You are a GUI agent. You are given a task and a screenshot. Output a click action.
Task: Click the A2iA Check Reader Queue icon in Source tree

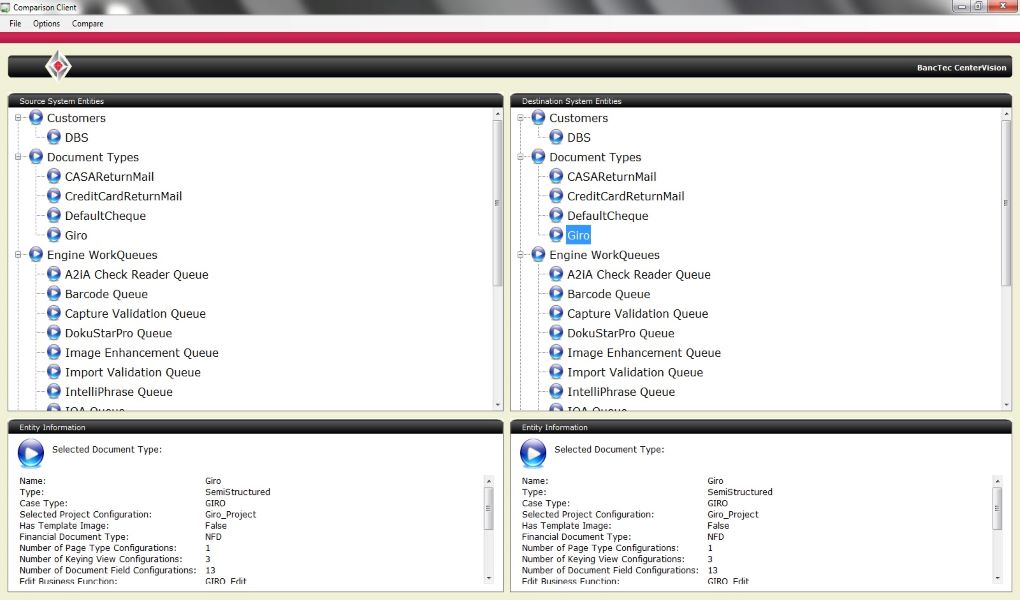pyautogui.click(x=54, y=274)
